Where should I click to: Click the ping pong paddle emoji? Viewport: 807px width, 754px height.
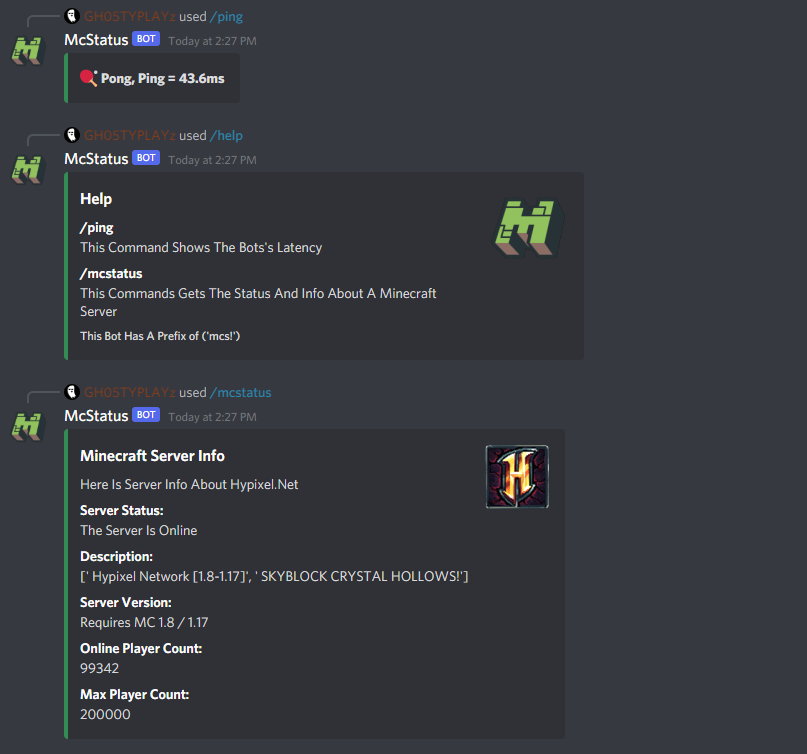click(89, 78)
